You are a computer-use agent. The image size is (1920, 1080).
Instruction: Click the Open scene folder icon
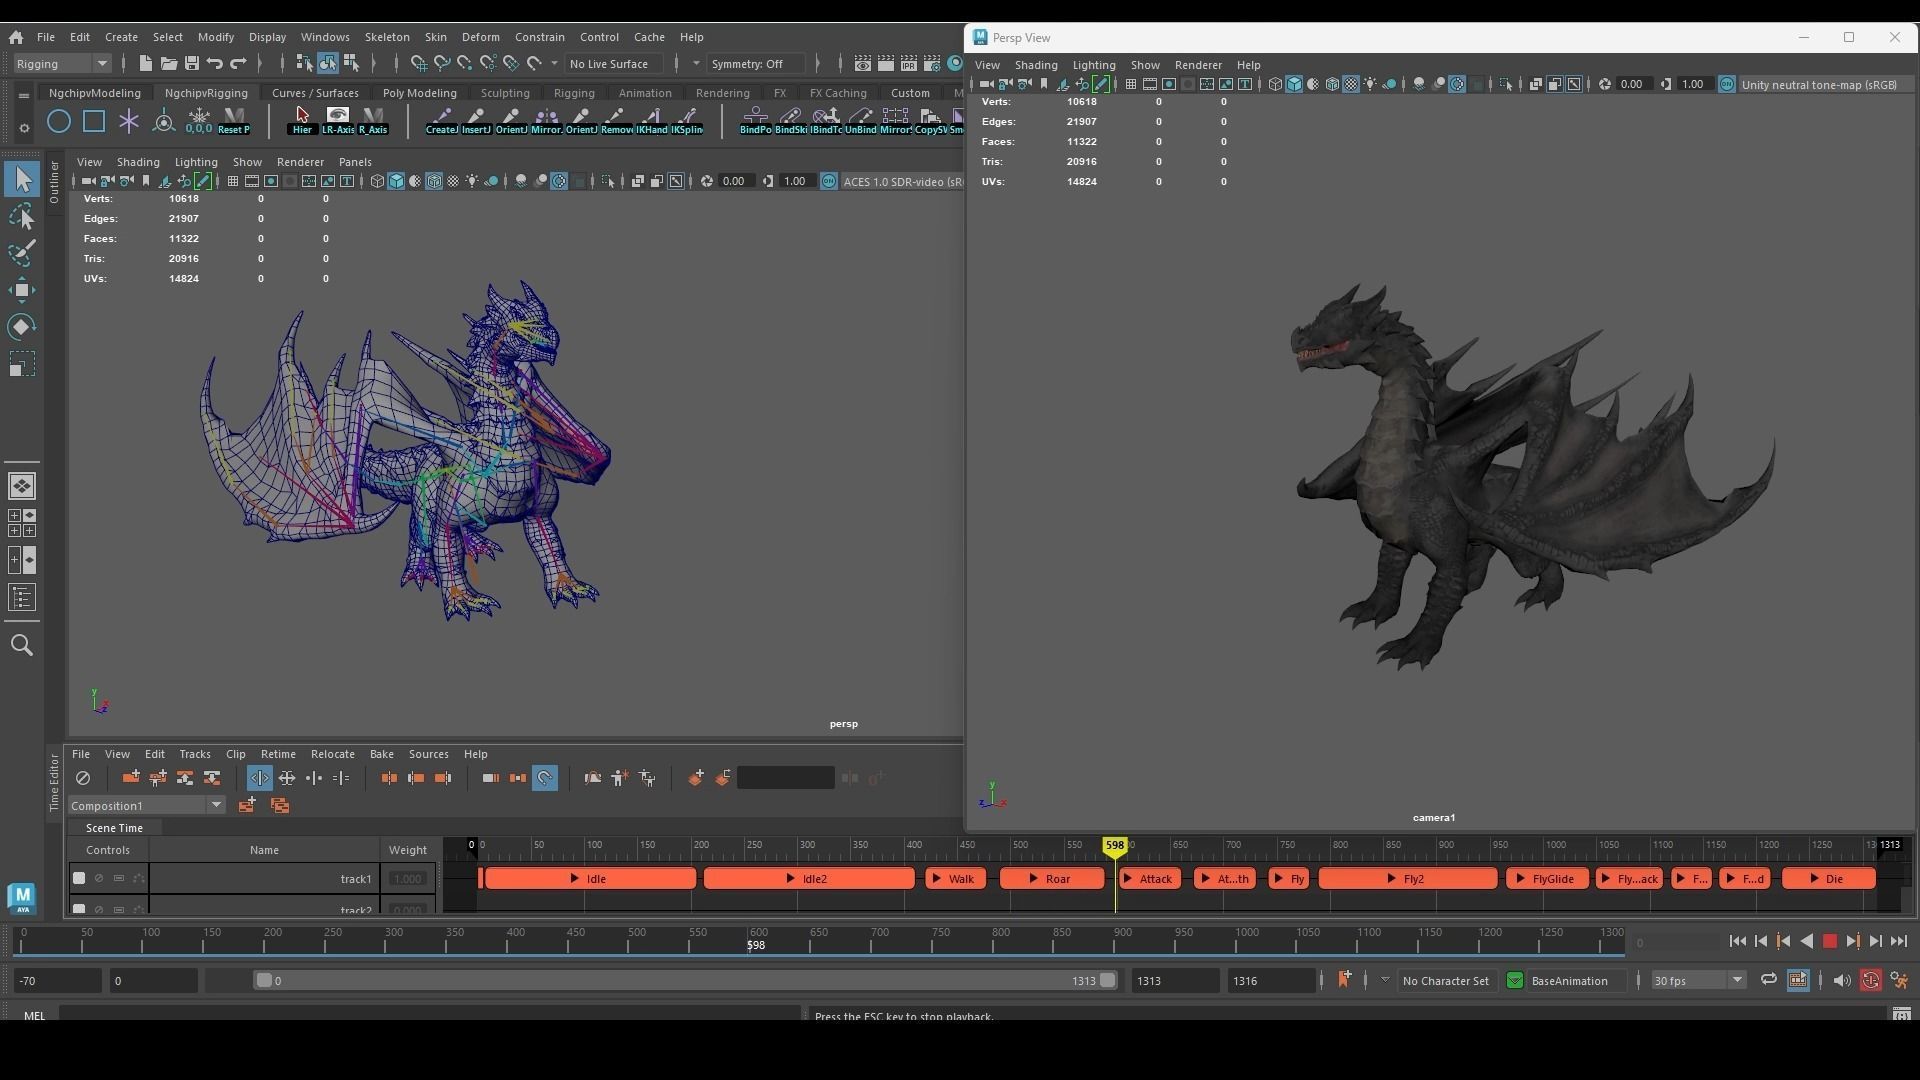[169, 63]
